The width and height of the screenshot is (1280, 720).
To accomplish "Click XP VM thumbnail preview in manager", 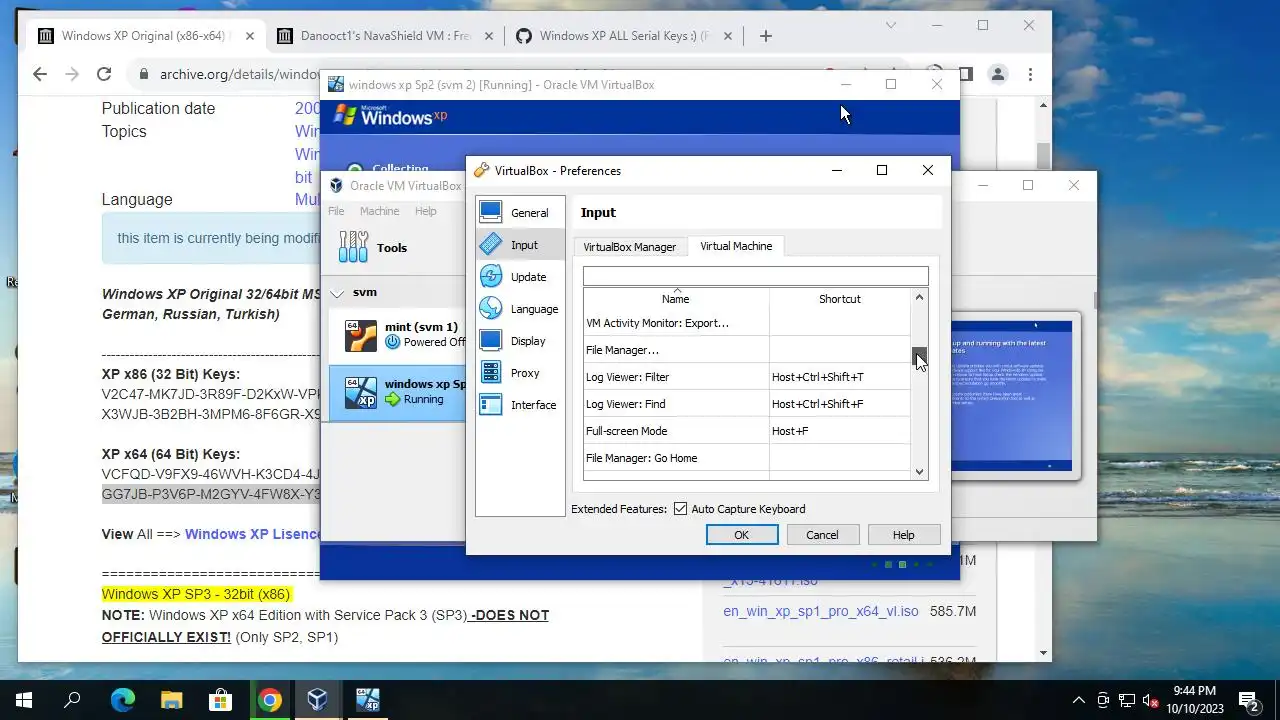I will coord(1011,396).
